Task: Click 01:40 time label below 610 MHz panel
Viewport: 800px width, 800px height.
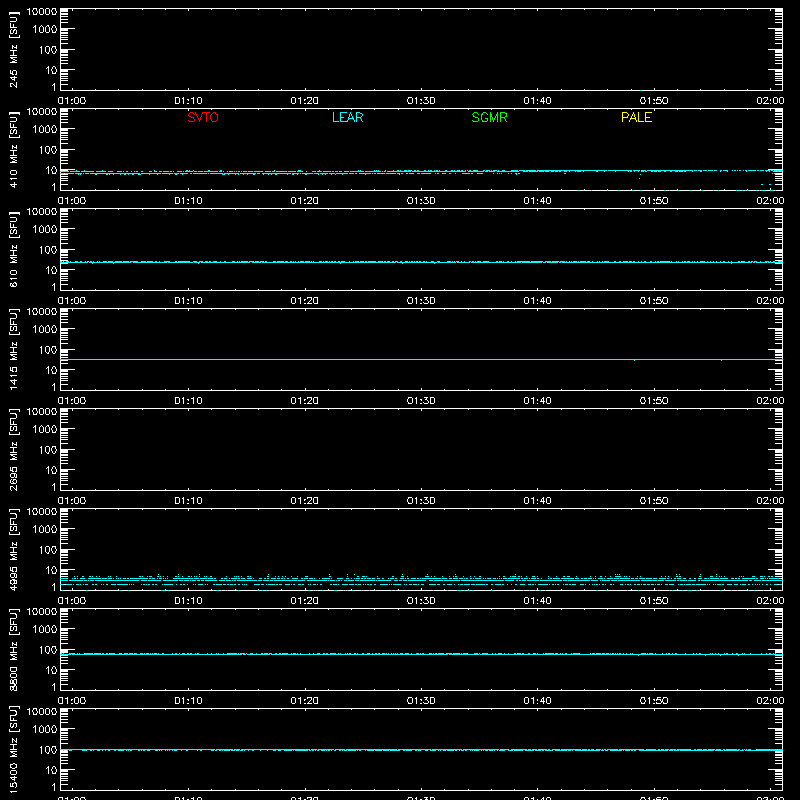Action: click(x=537, y=301)
